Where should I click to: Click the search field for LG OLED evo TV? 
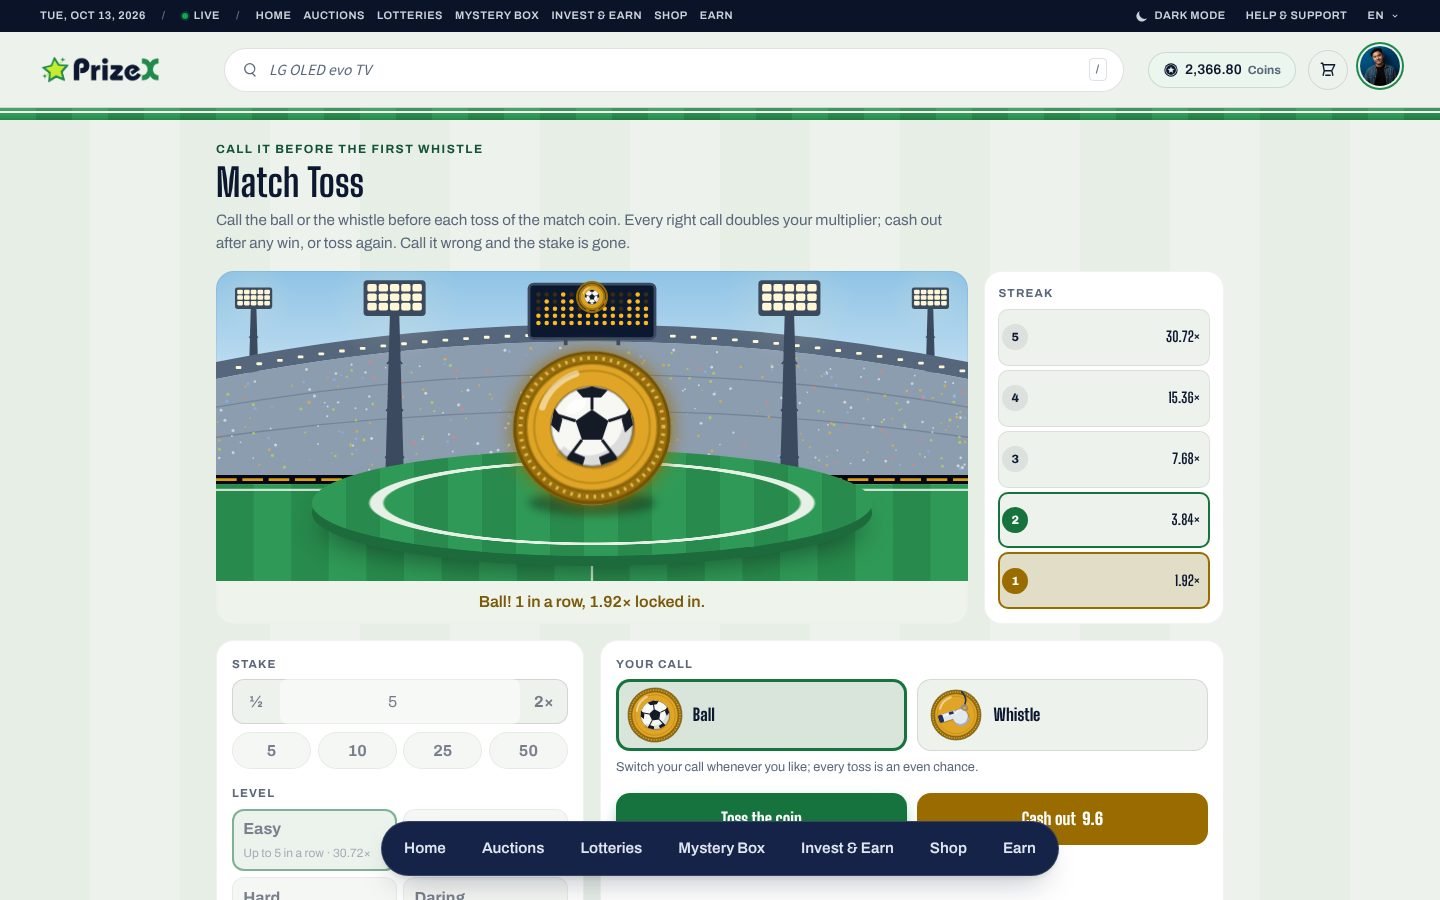point(674,70)
